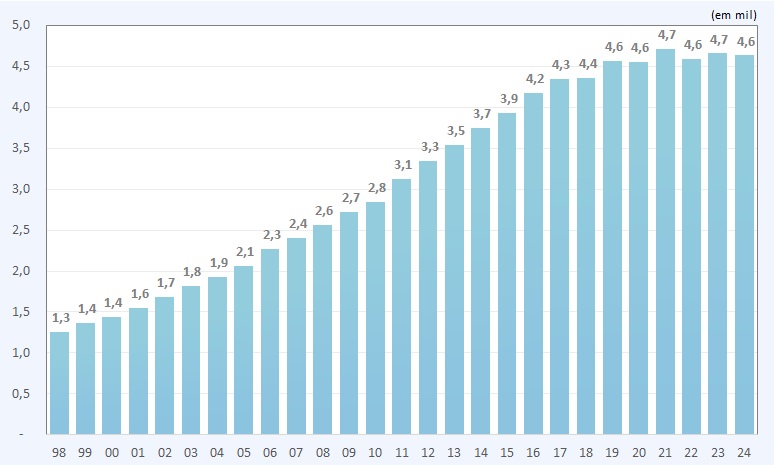Select the bar for year 24
The image size is (774, 465).
(744, 245)
